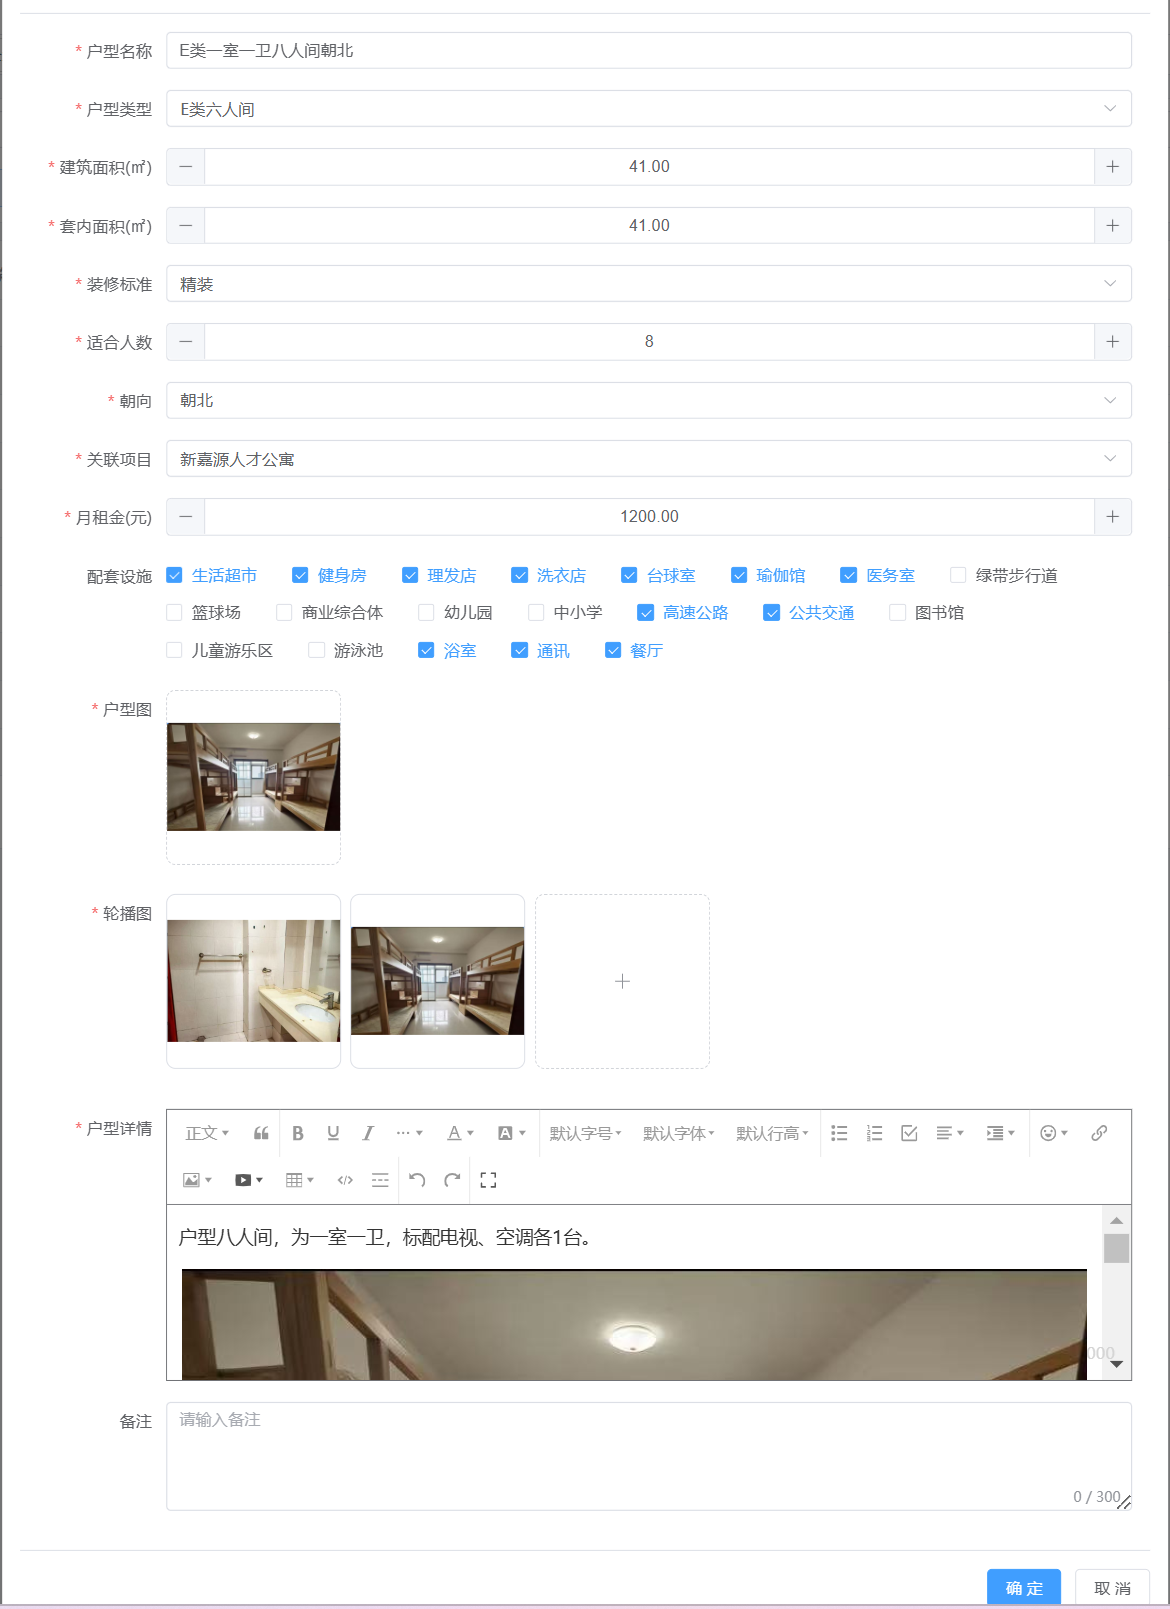Undo the last editor change
Screen dimensions: 1170x1609
[417, 1180]
